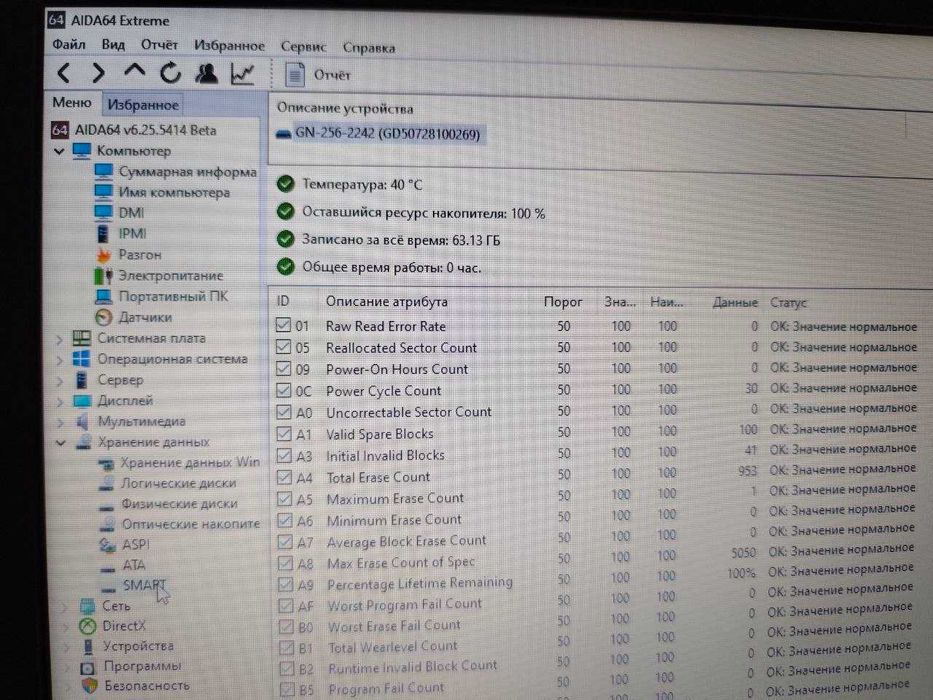The width and height of the screenshot is (933, 700).
Task: Select the DirectX Xbox icon
Action: pos(87,626)
